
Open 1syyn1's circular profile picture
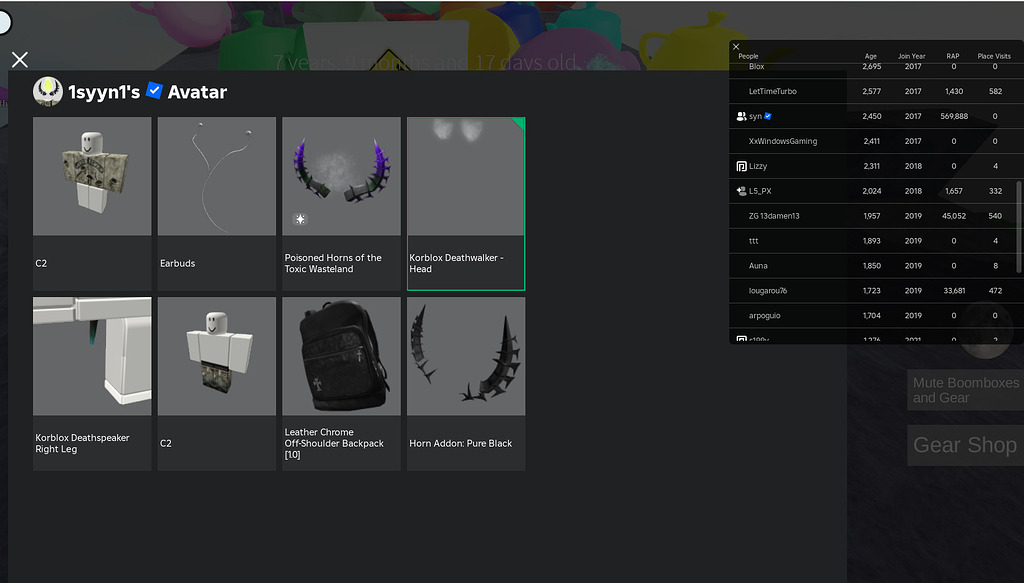(x=47, y=91)
